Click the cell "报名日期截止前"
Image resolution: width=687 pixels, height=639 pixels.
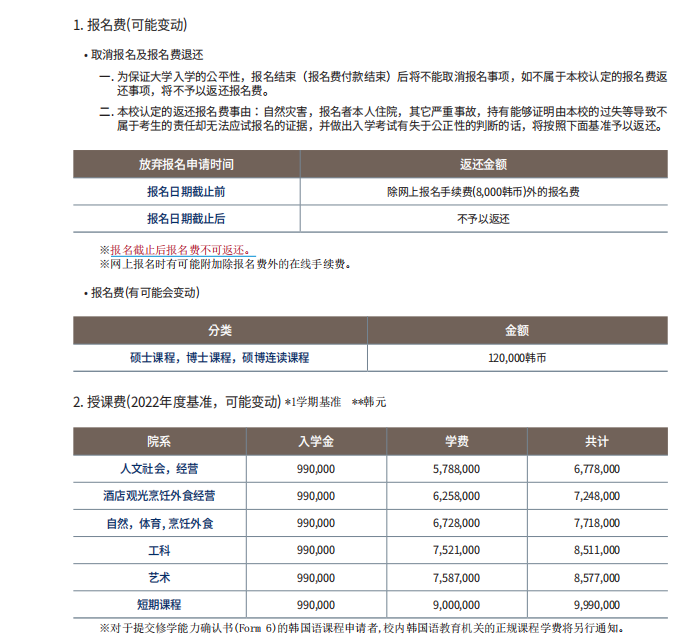(x=186, y=192)
